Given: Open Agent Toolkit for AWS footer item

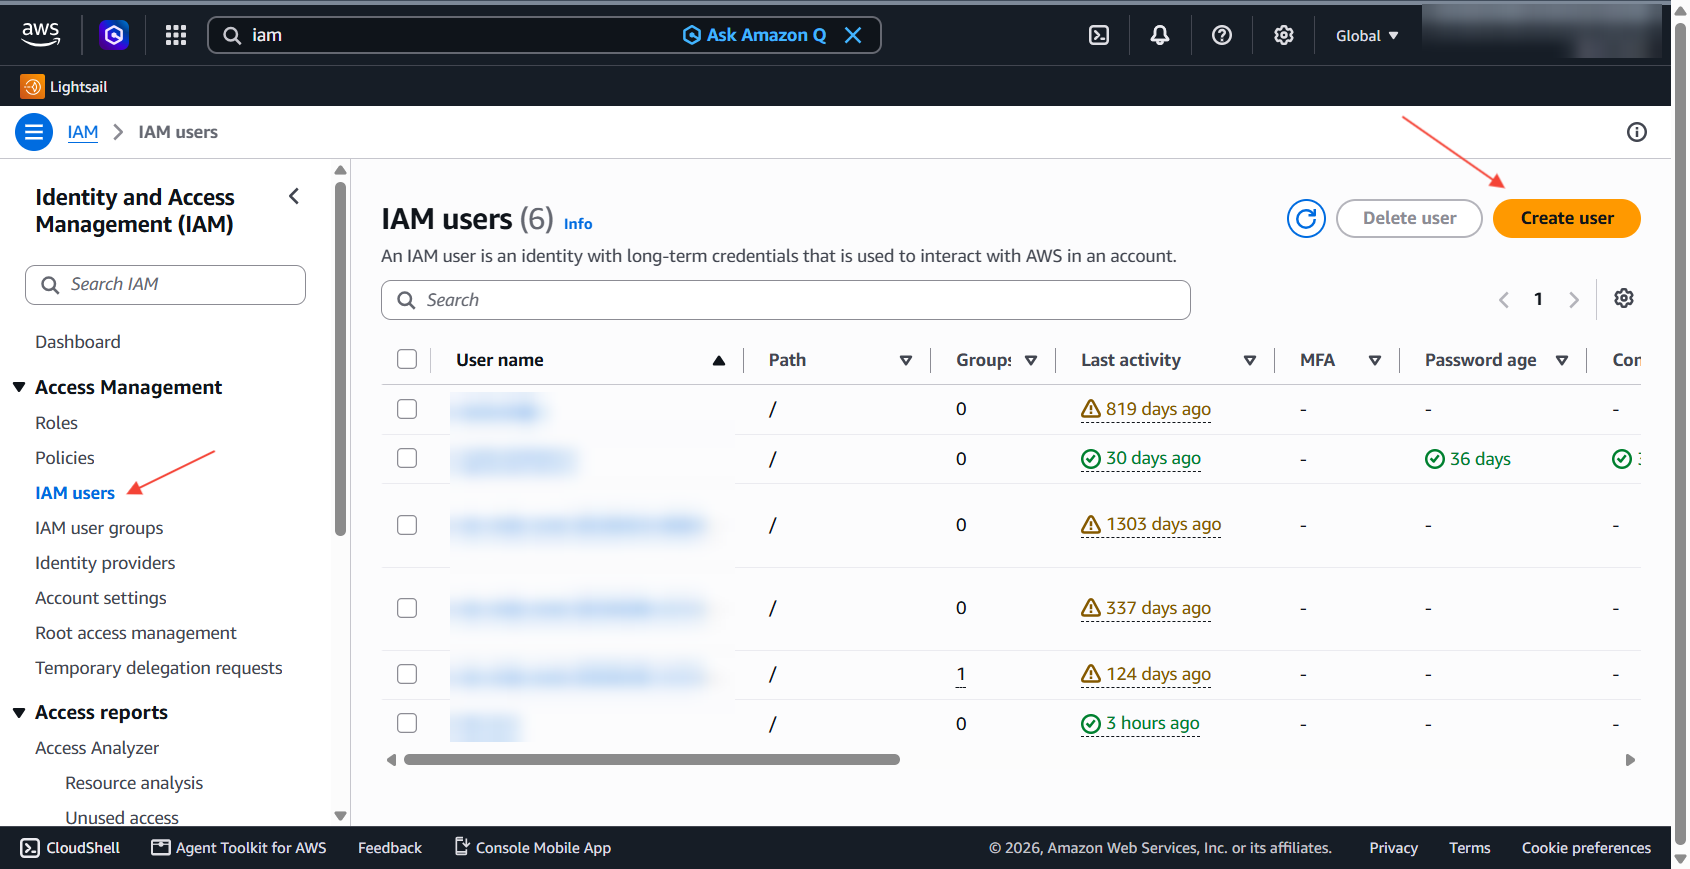Looking at the screenshot, I should coord(239,848).
